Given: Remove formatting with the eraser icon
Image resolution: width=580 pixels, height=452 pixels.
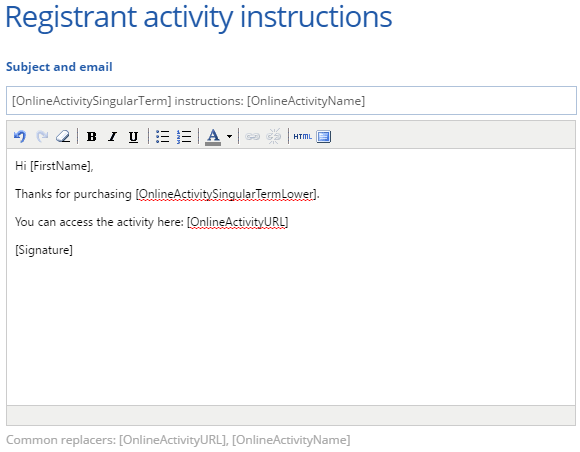Looking at the screenshot, I should 63,136.
